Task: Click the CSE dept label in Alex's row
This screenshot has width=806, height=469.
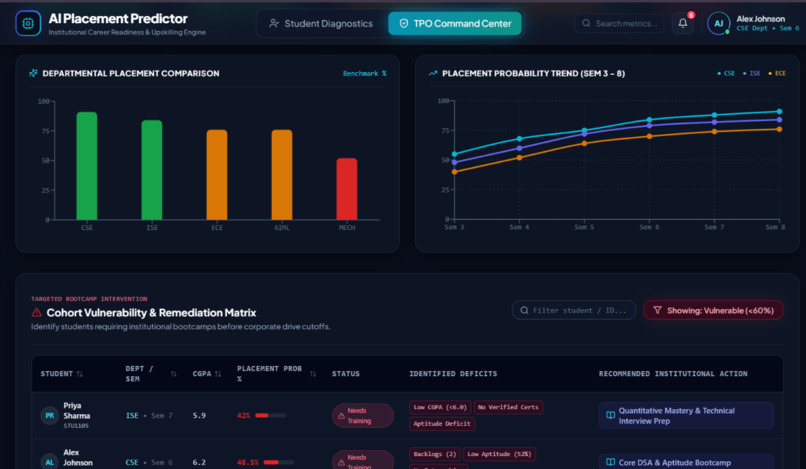Action: point(132,462)
